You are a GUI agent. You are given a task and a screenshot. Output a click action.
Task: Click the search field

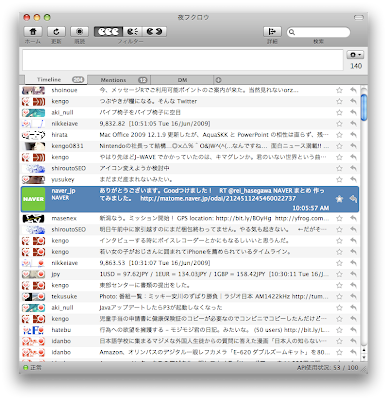coord(318,32)
